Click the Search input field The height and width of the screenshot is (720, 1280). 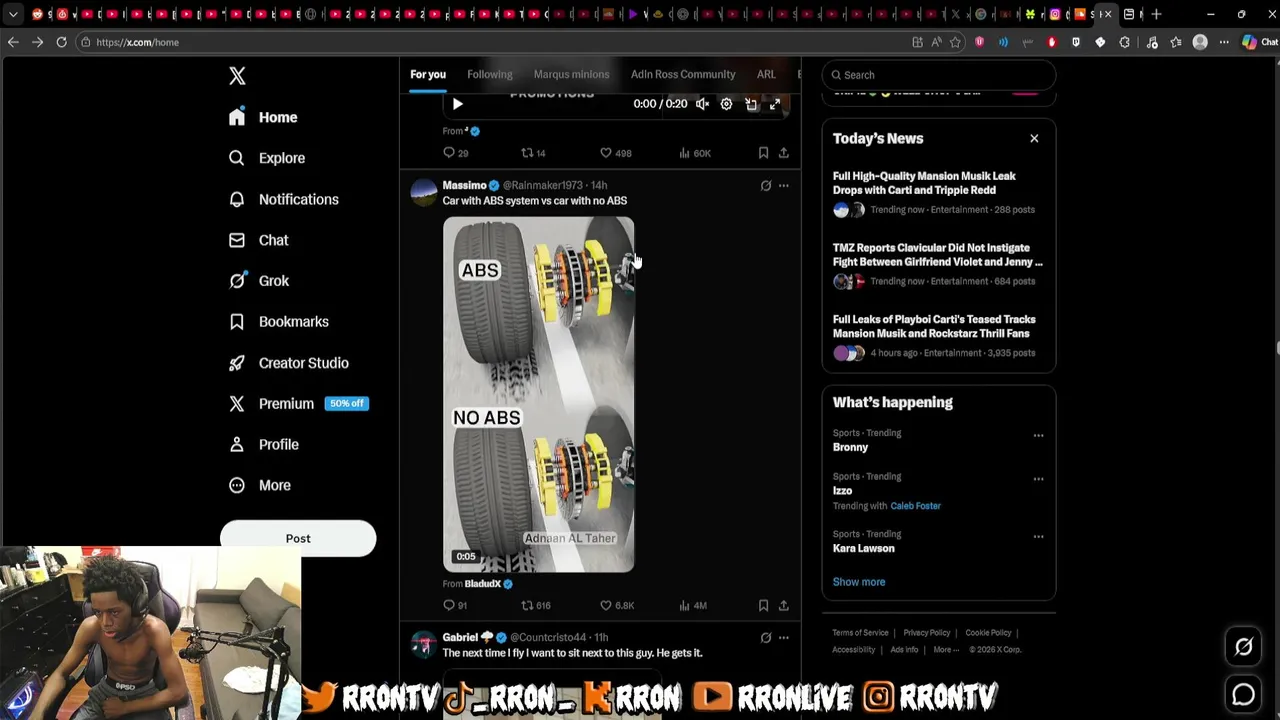point(939,75)
